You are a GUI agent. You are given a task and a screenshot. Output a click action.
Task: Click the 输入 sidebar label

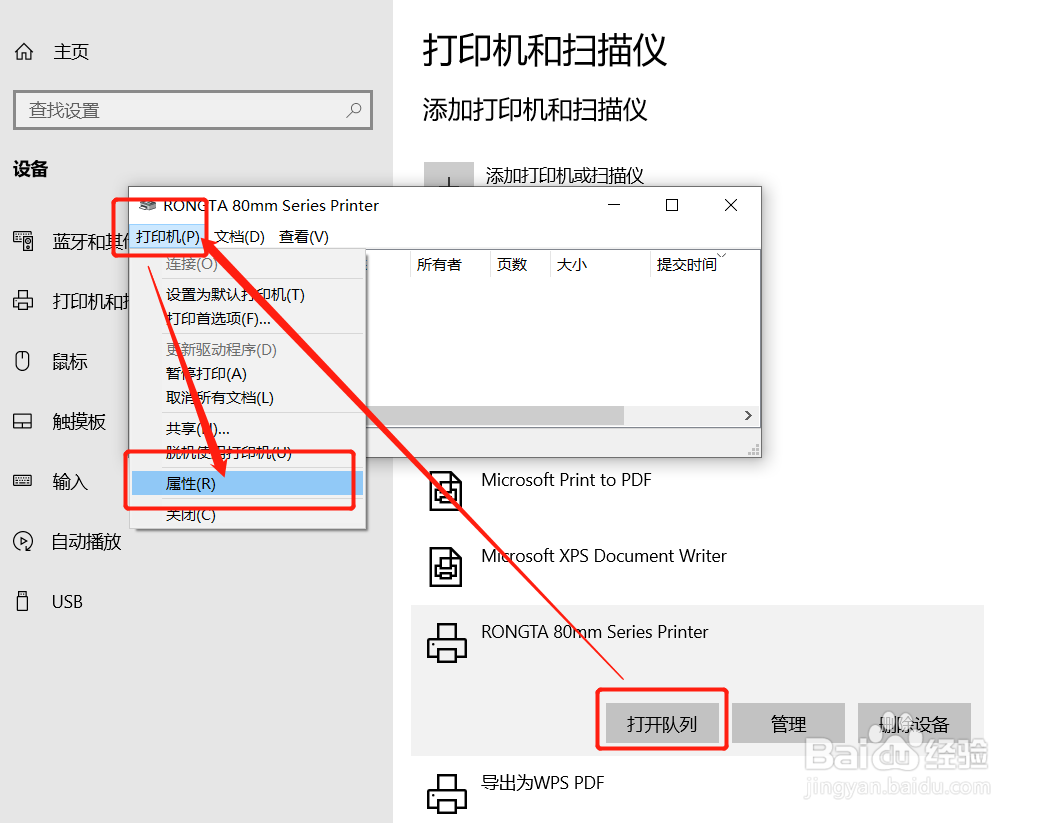(70, 481)
